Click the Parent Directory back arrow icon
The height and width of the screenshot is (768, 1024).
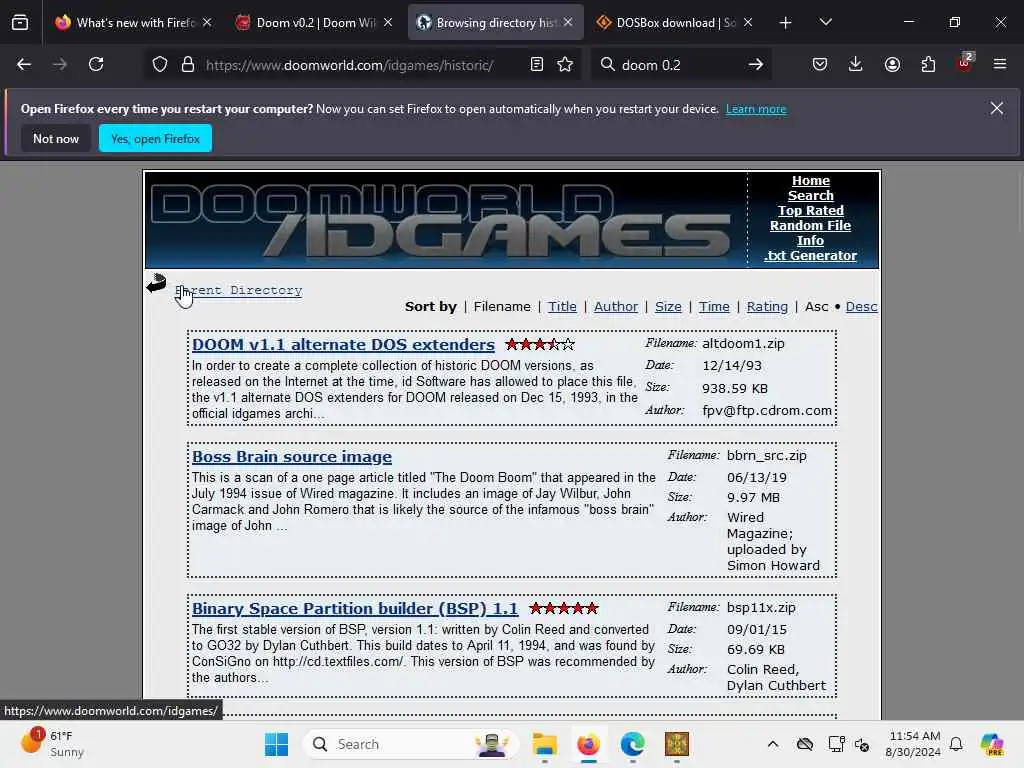tap(156, 283)
